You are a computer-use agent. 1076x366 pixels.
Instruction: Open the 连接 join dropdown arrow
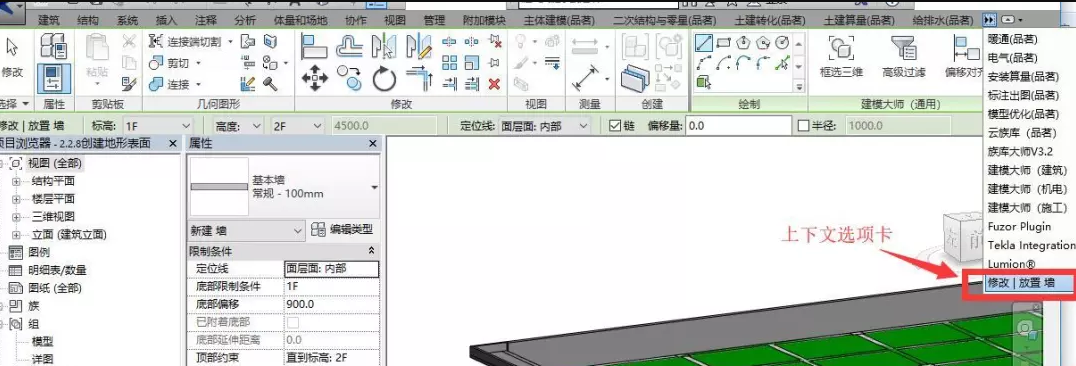tap(199, 84)
